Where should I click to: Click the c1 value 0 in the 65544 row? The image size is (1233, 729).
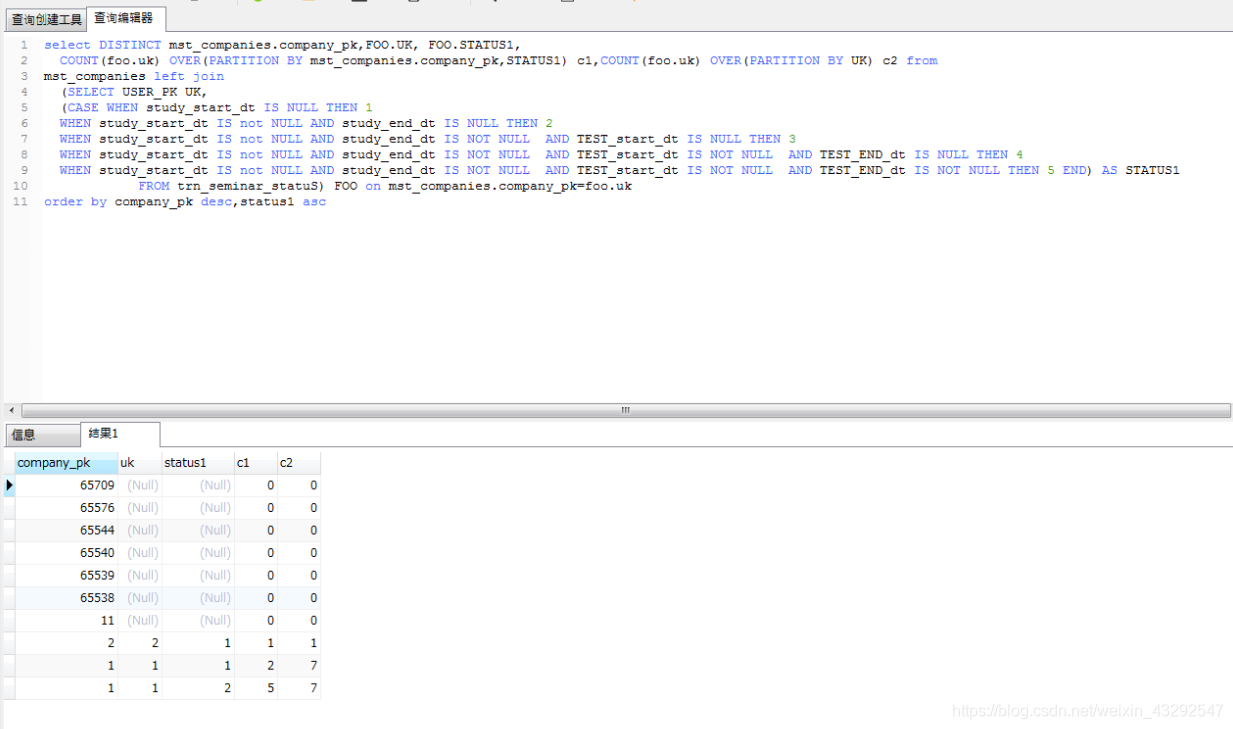pos(256,530)
